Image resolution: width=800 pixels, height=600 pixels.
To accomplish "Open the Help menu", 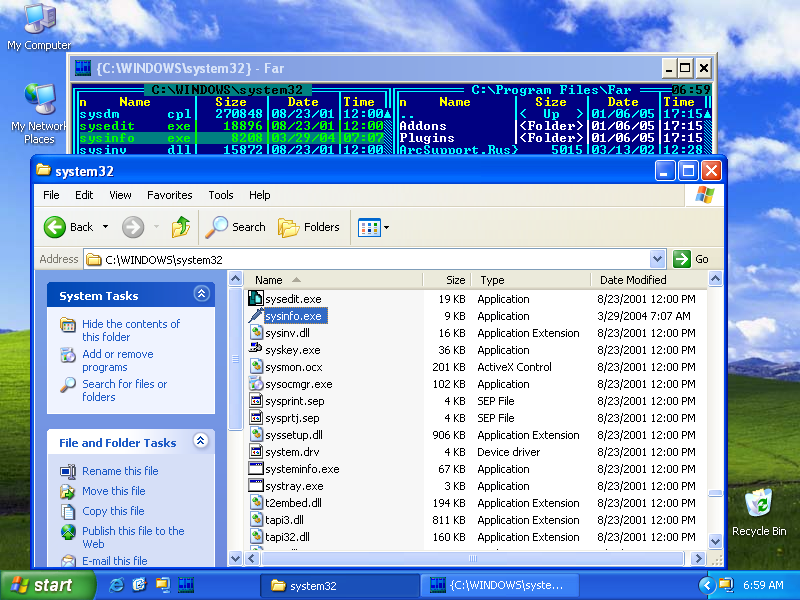I will (x=259, y=195).
